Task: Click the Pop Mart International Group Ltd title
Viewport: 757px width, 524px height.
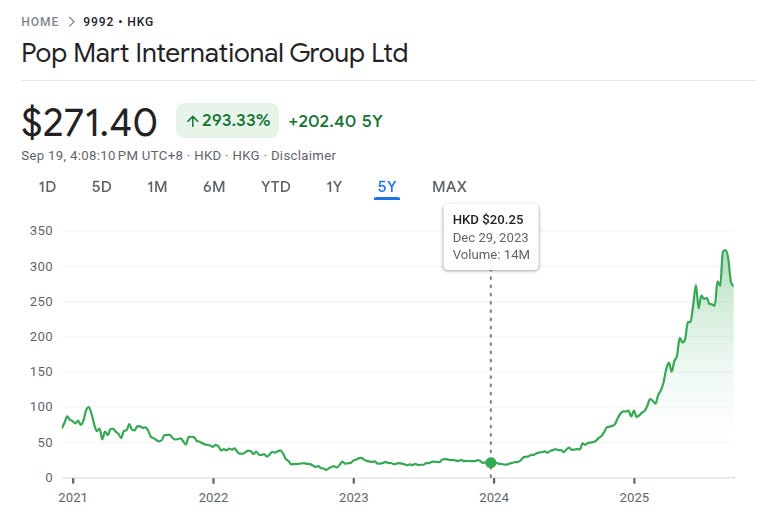Action: tap(215, 53)
